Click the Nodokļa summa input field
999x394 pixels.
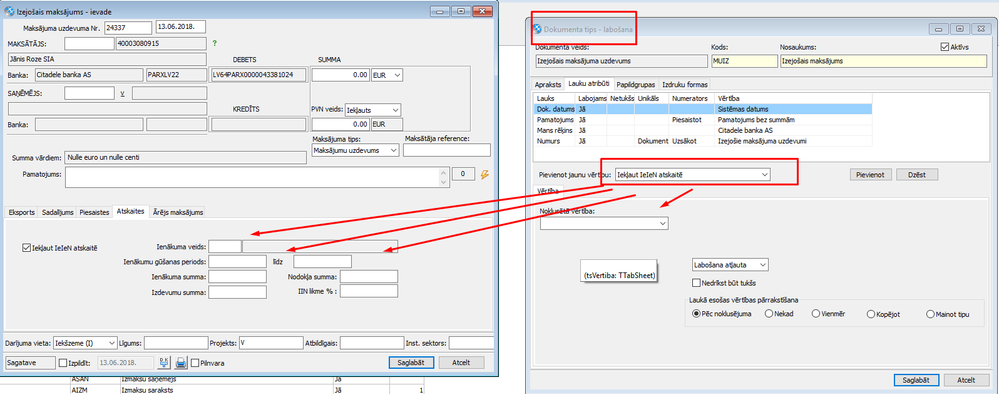(369, 277)
